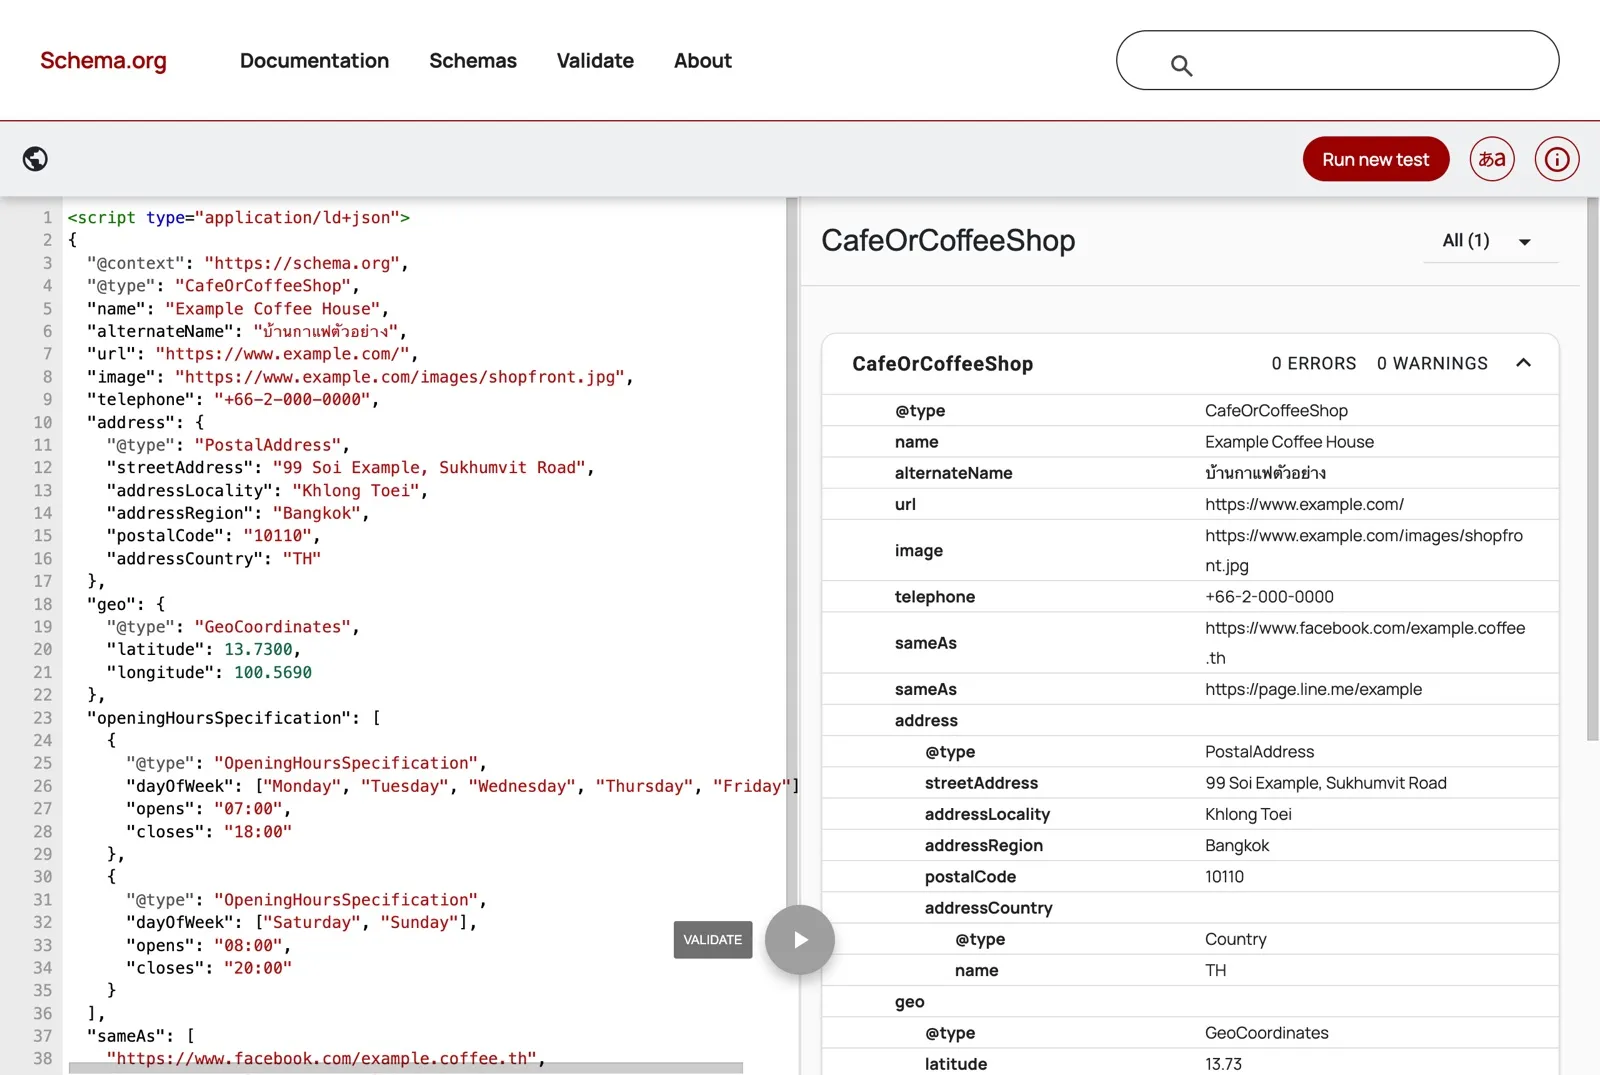
Task: Click the globe icon in the toolbar
Action: click(35, 159)
